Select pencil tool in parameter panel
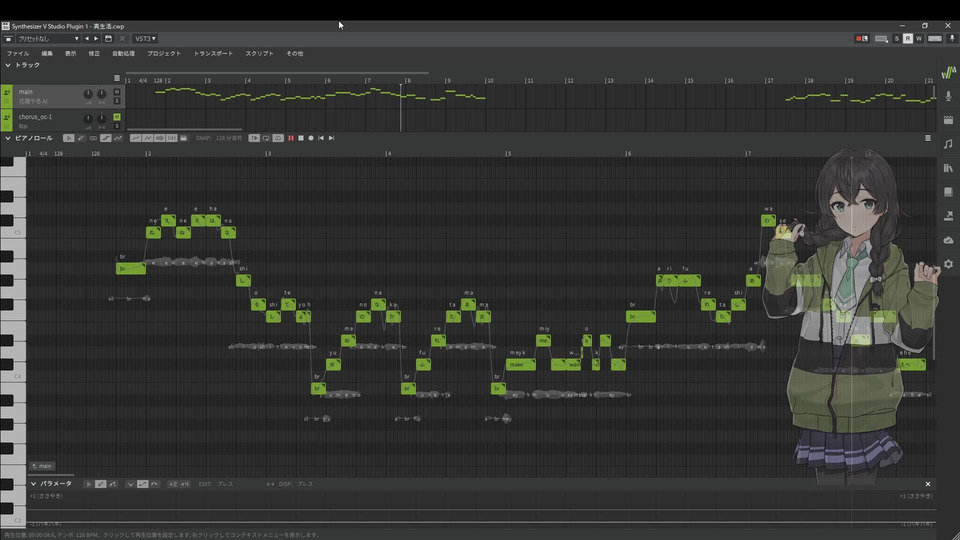Image resolution: width=960 pixels, height=540 pixels. pyautogui.click(x=100, y=484)
